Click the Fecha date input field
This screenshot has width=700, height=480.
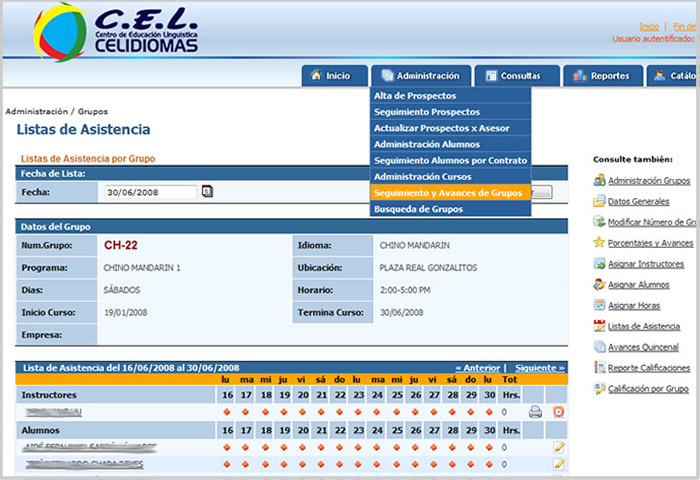click(x=150, y=192)
